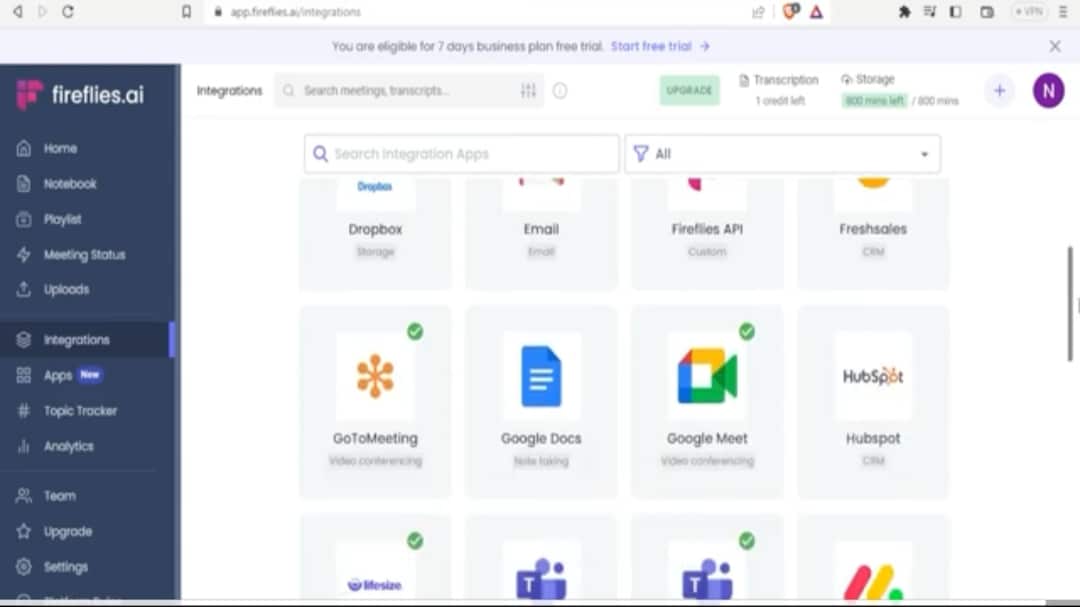Viewport: 1080px width, 607px height.
Task: Click the browser share icon
Action: click(758, 12)
